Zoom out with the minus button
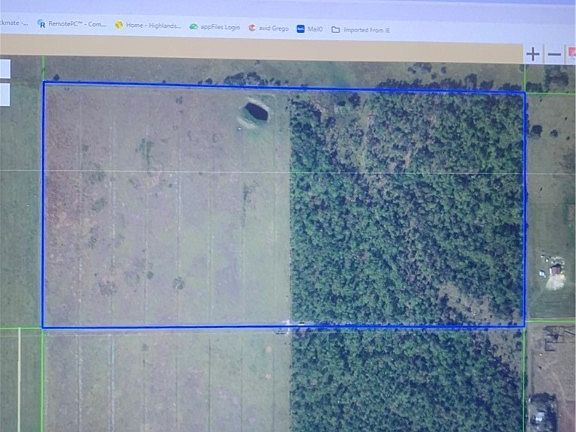The width and height of the screenshot is (576, 432). (554, 55)
